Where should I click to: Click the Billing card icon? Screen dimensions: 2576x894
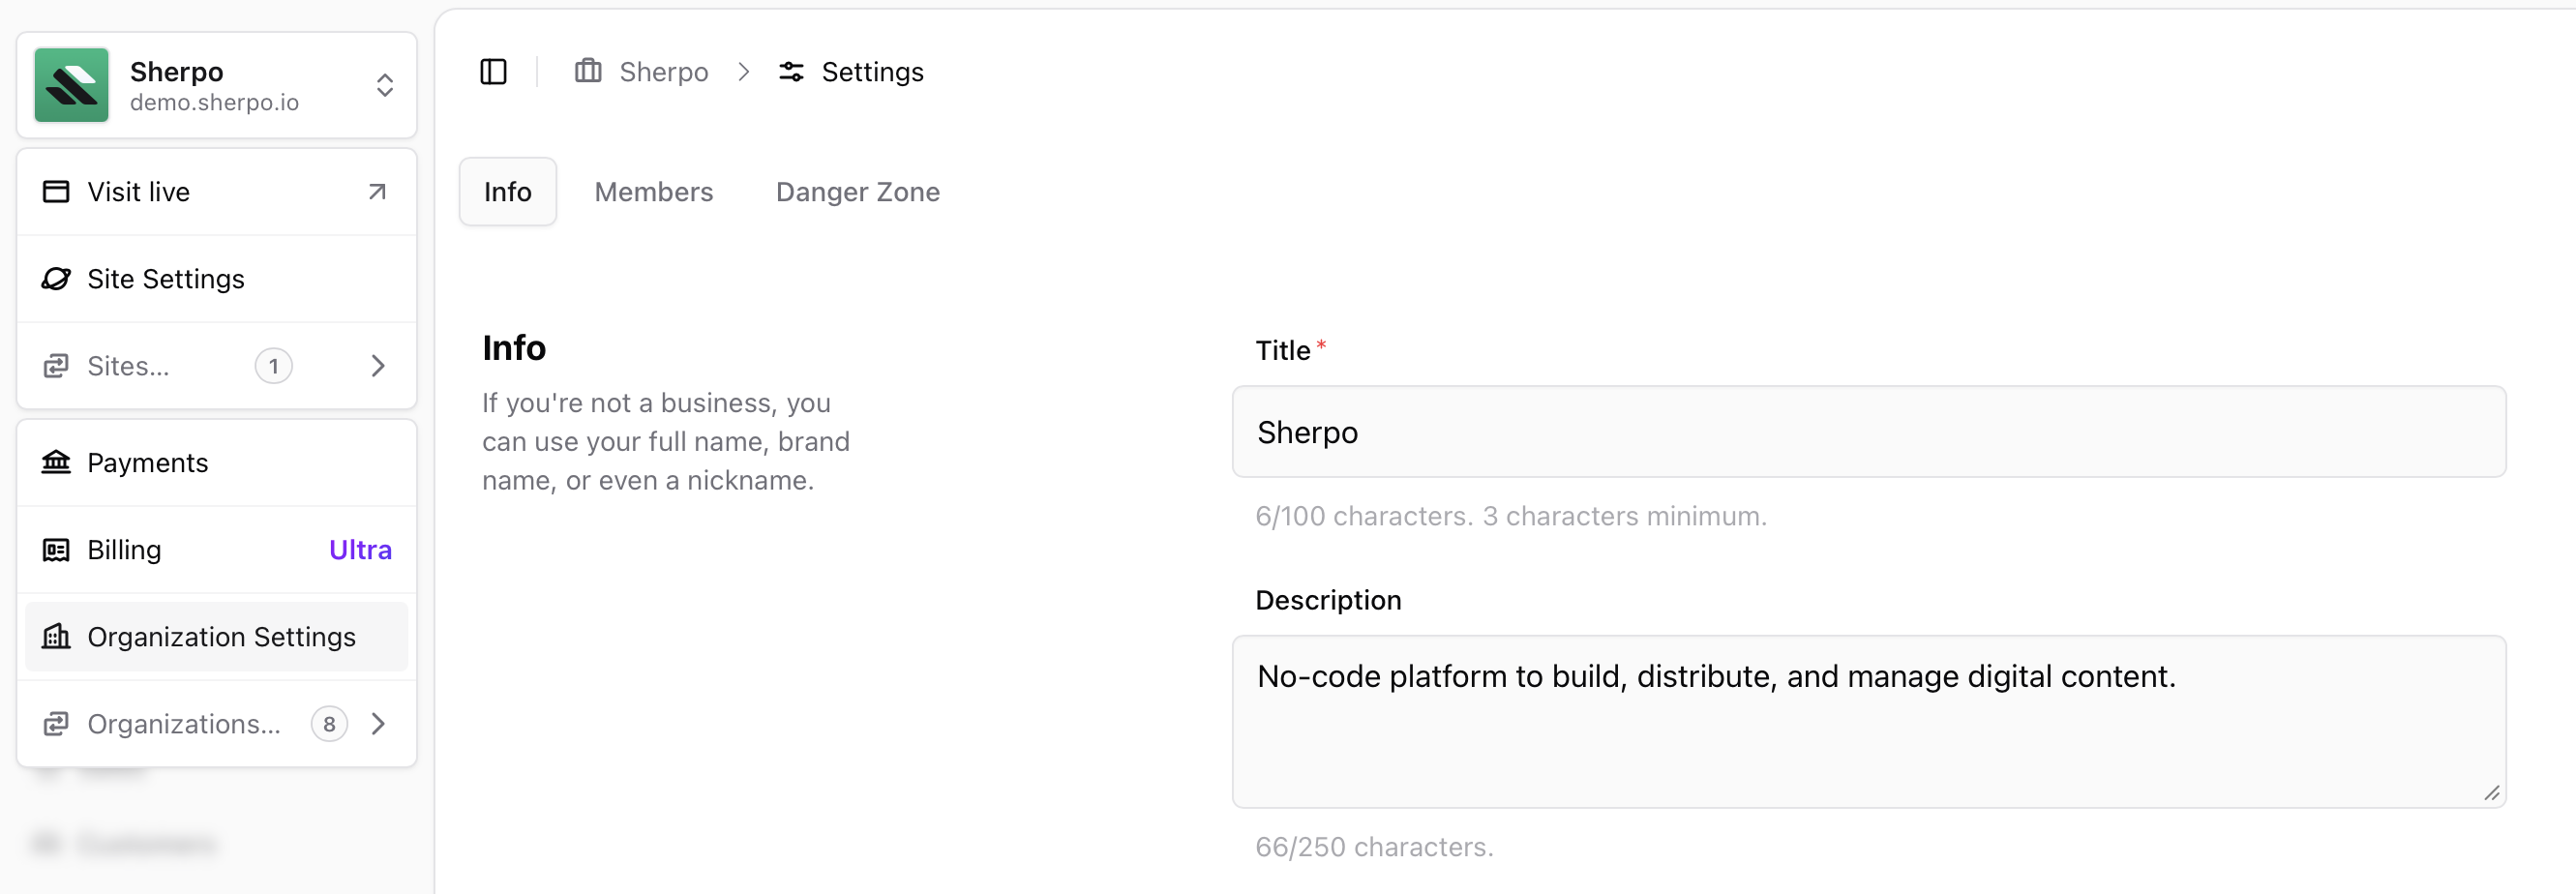click(55, 549)
